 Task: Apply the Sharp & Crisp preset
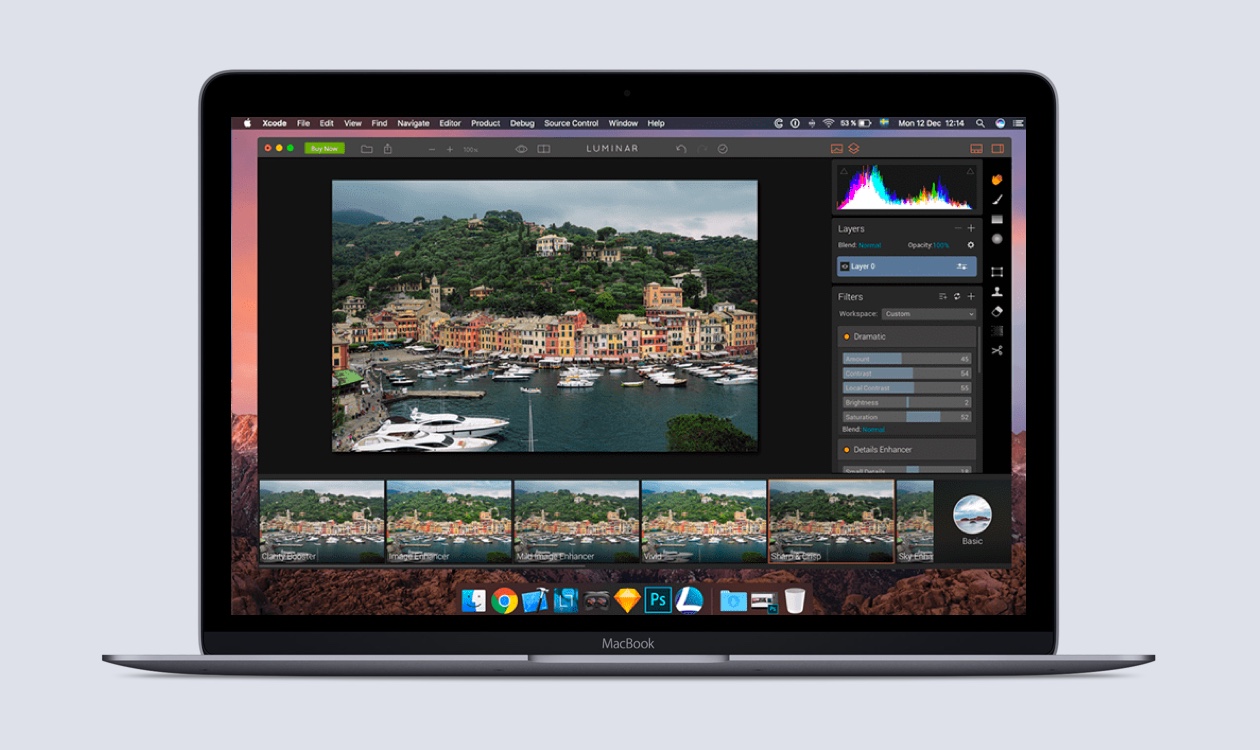831,522
